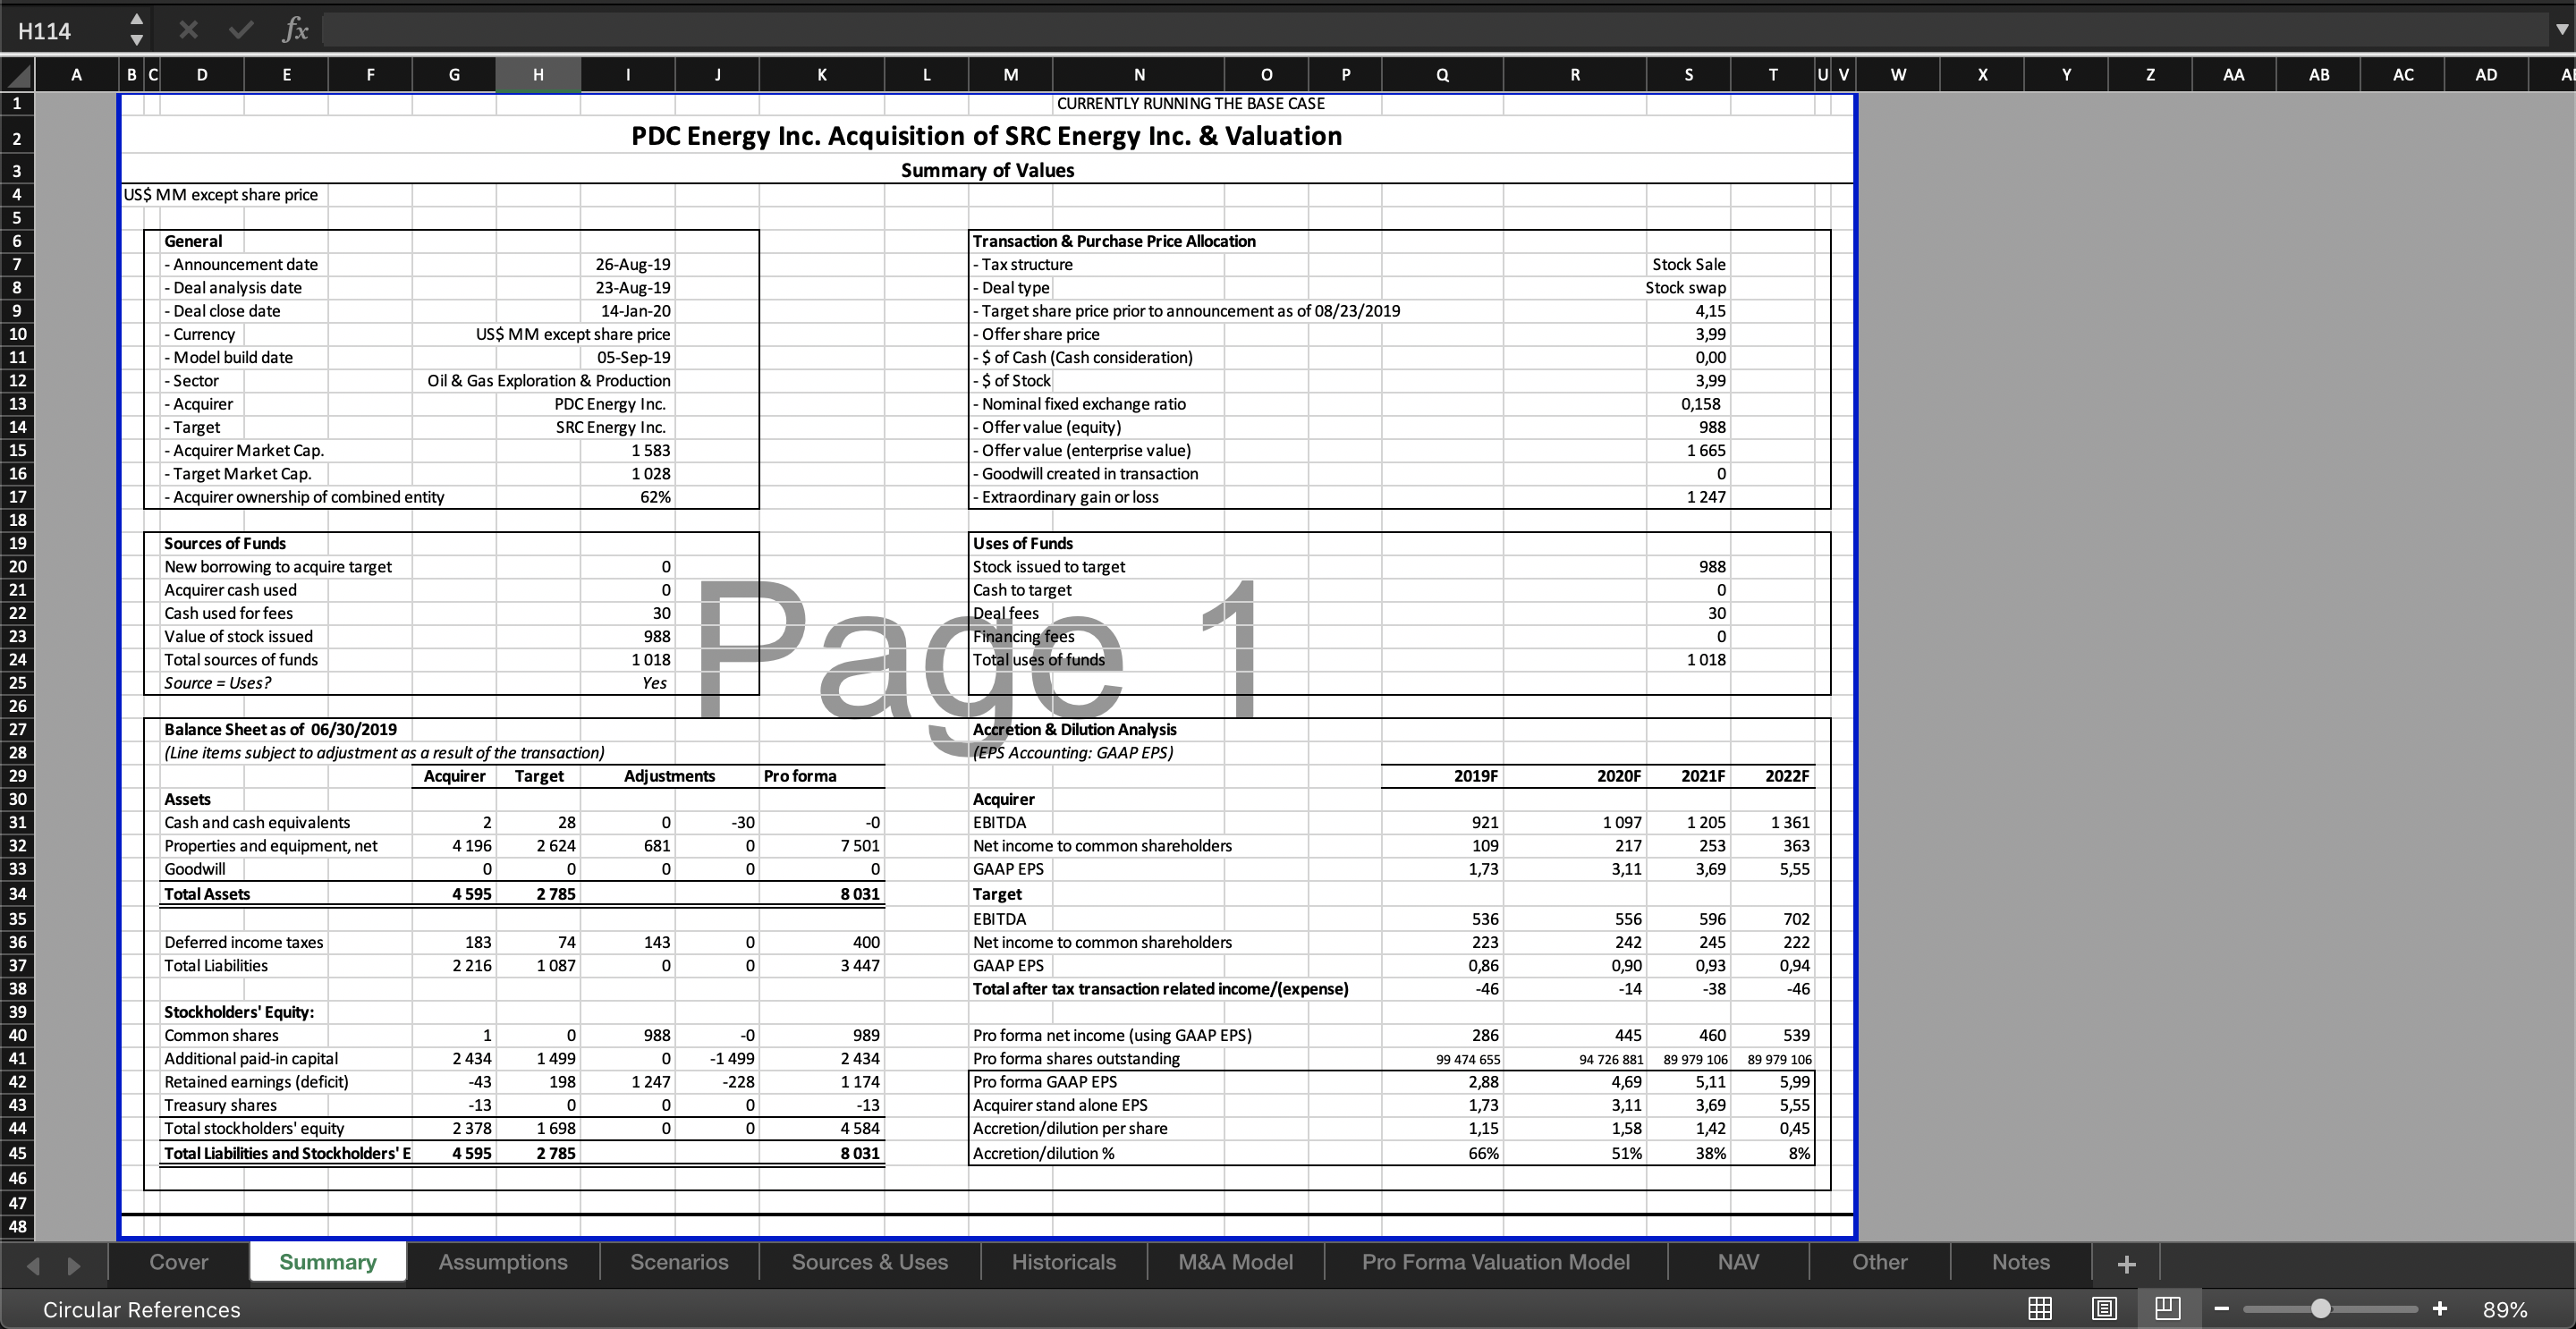The image size is (2576, 1329).
Task: Click the 'Summary of Values' subtitle
Action: [987, 170]
